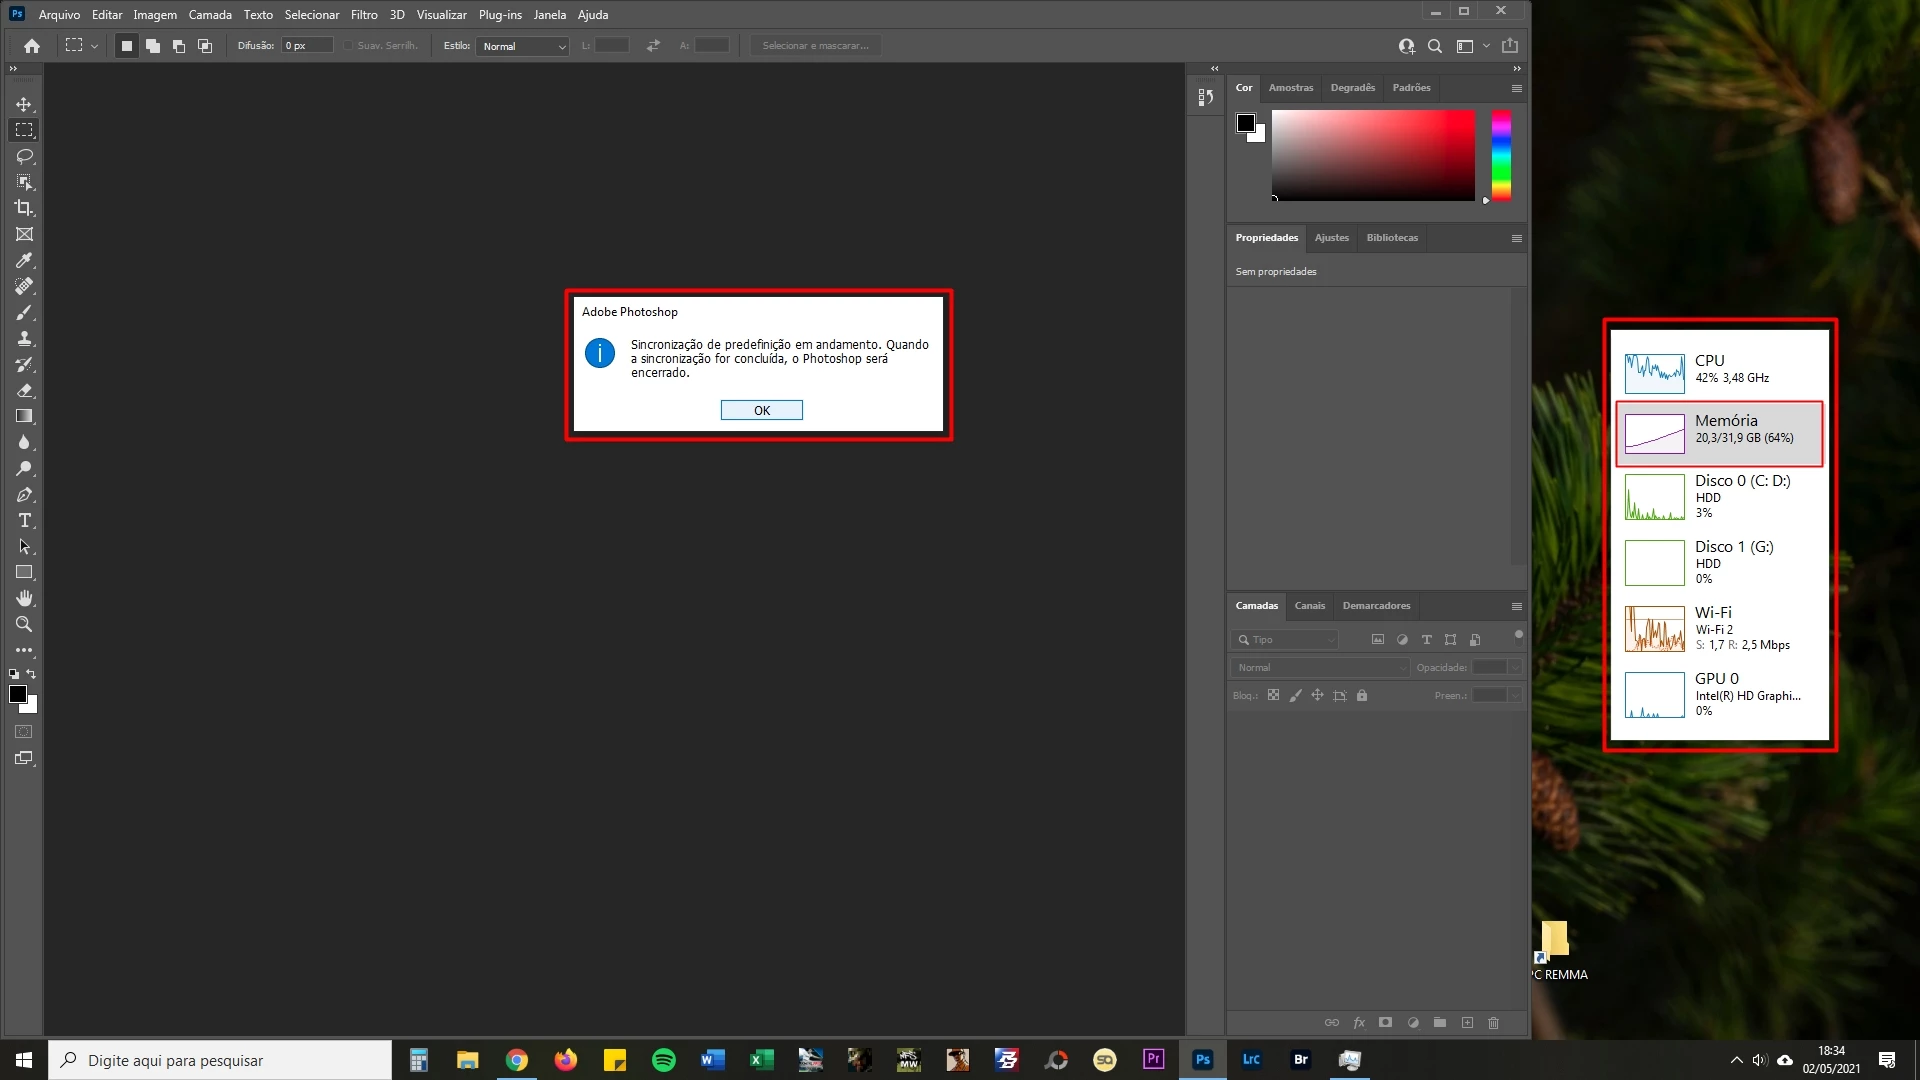Select the Zoom tool
Viewport: 1920px width, 1080px height.
(24, 624)
